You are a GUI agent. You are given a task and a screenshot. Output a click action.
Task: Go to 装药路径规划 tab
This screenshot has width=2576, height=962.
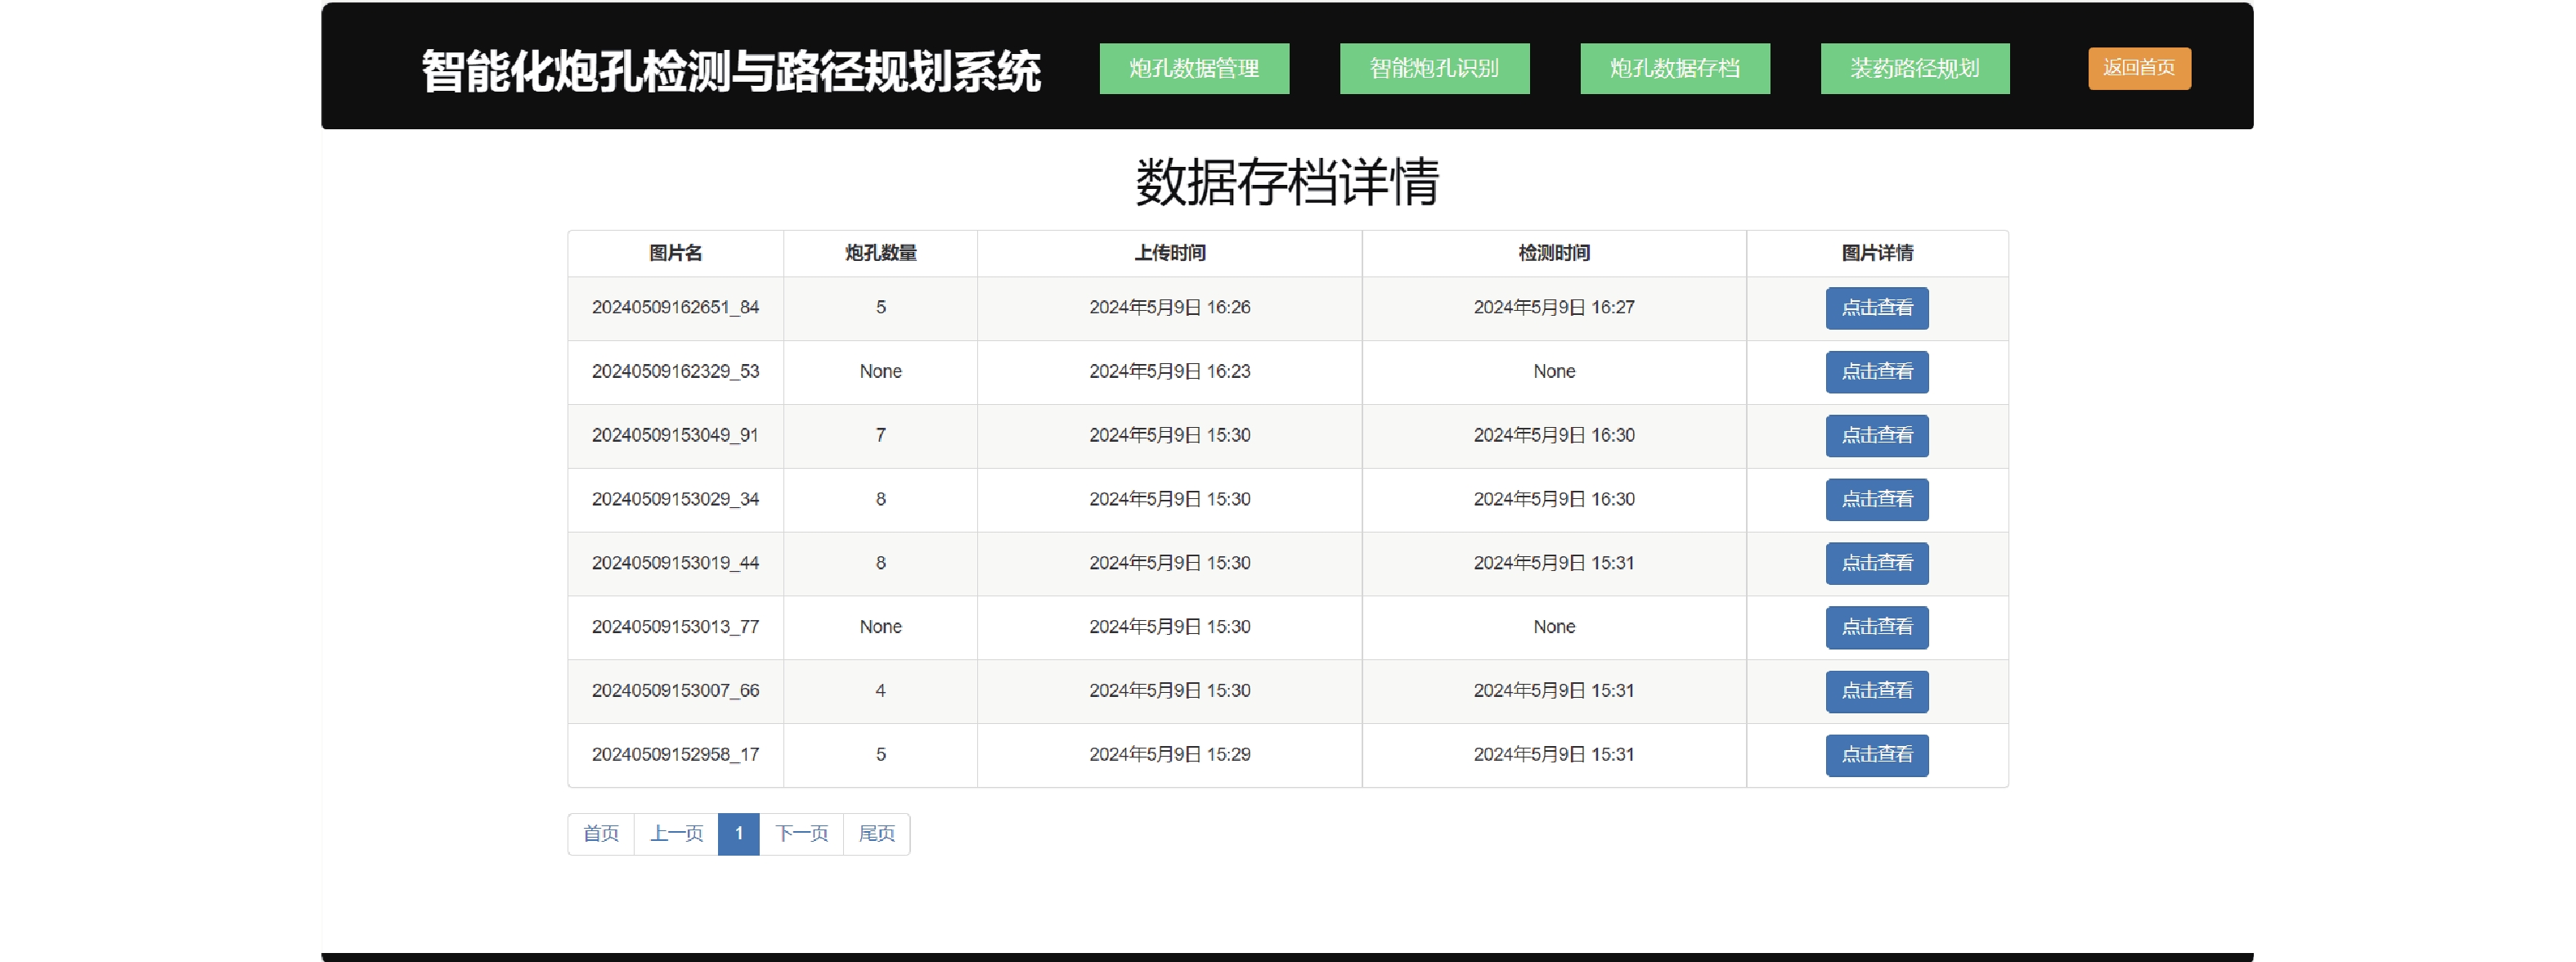point(1914,68)
